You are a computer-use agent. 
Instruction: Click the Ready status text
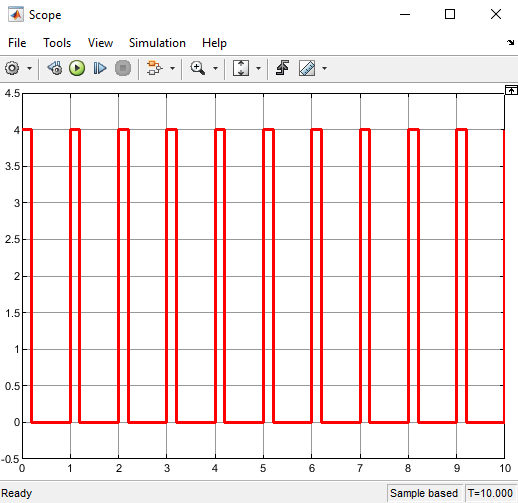pos(16,493)
